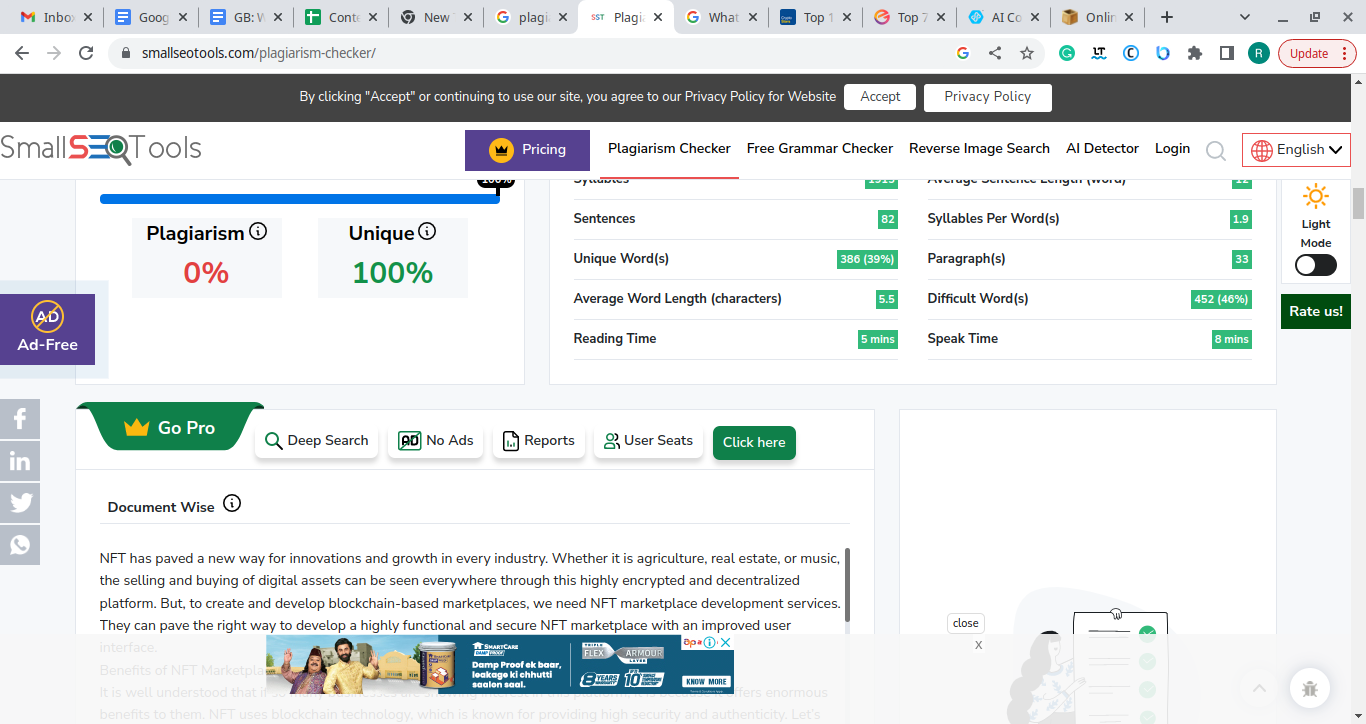
Task: Select the User Seats feature button
Action: 648,441
